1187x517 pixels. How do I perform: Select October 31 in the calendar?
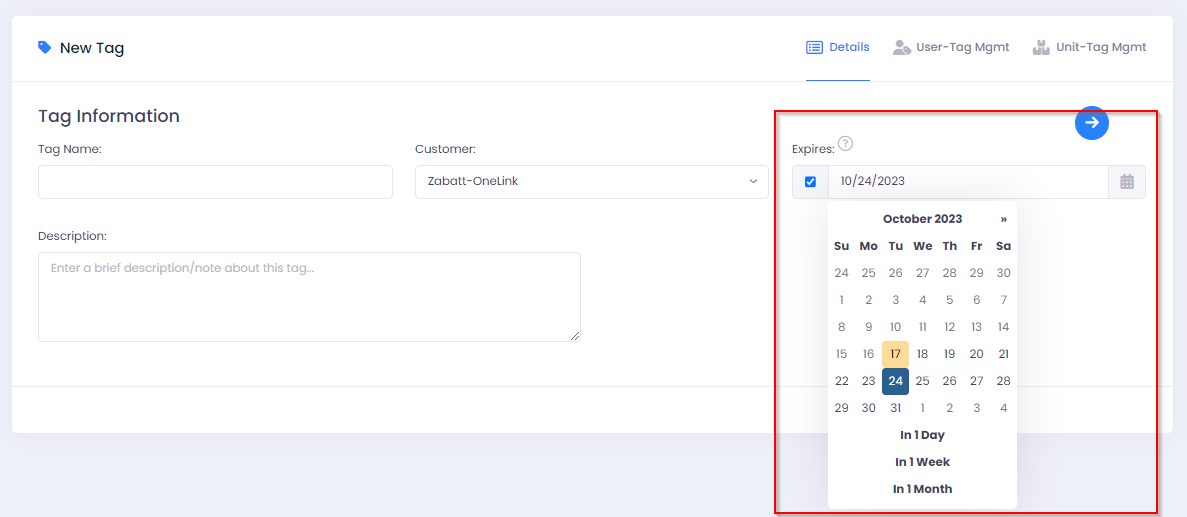[x=895, y=408]
